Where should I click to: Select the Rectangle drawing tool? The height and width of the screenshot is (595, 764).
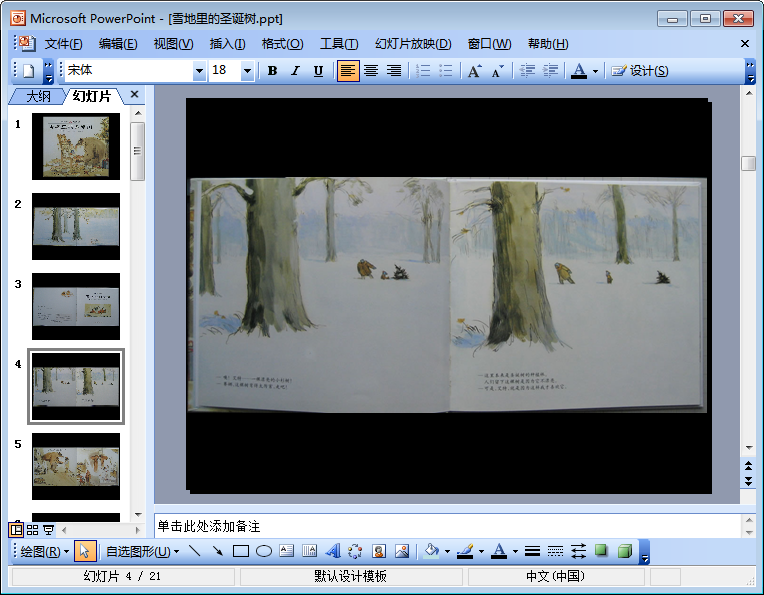coord(241,551)
